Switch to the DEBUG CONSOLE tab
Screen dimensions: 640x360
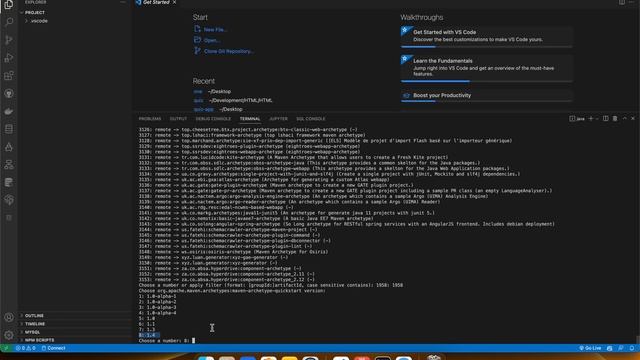point(213,119)
